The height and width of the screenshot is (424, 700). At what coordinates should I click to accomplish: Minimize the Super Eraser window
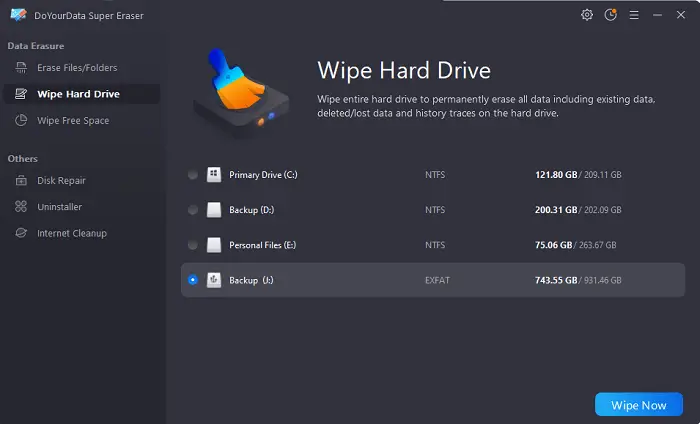pyautogui.click(x=657, y=15)
